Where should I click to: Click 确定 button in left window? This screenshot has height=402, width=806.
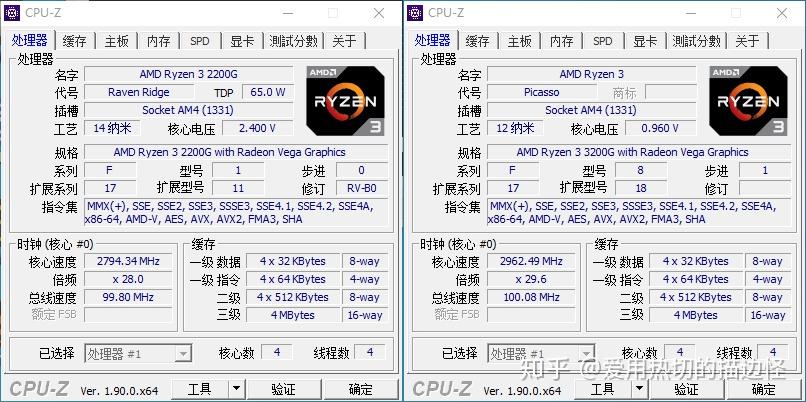pos(361,389)
